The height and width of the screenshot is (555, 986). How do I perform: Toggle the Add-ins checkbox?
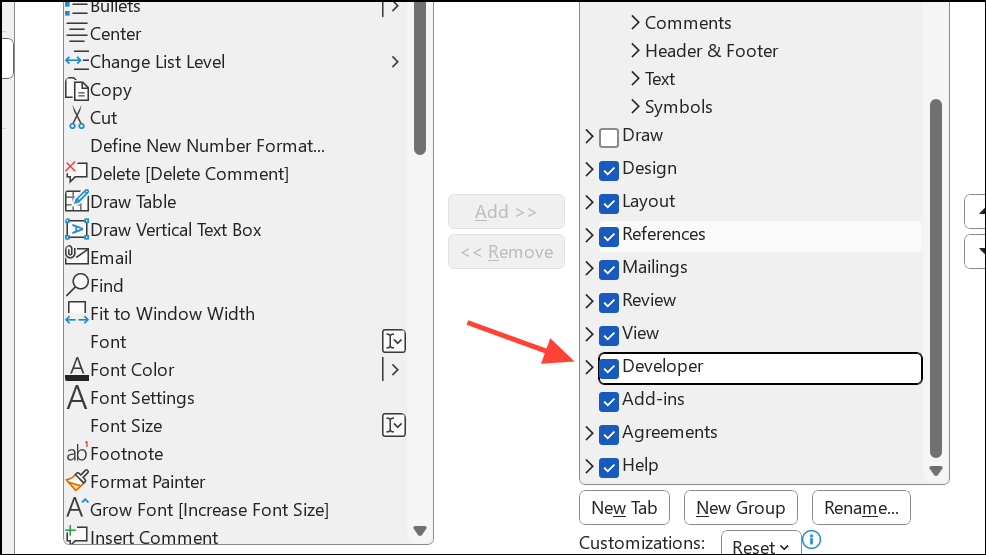tap(609, 401)
